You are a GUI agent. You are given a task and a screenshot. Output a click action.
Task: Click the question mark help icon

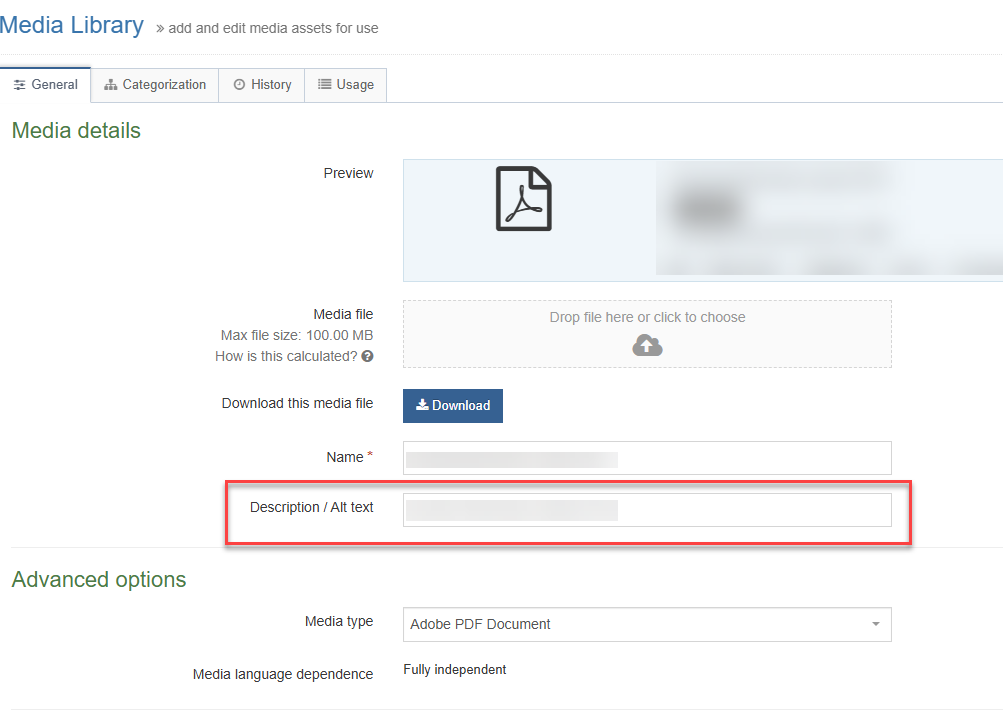[x=368, y=356]
